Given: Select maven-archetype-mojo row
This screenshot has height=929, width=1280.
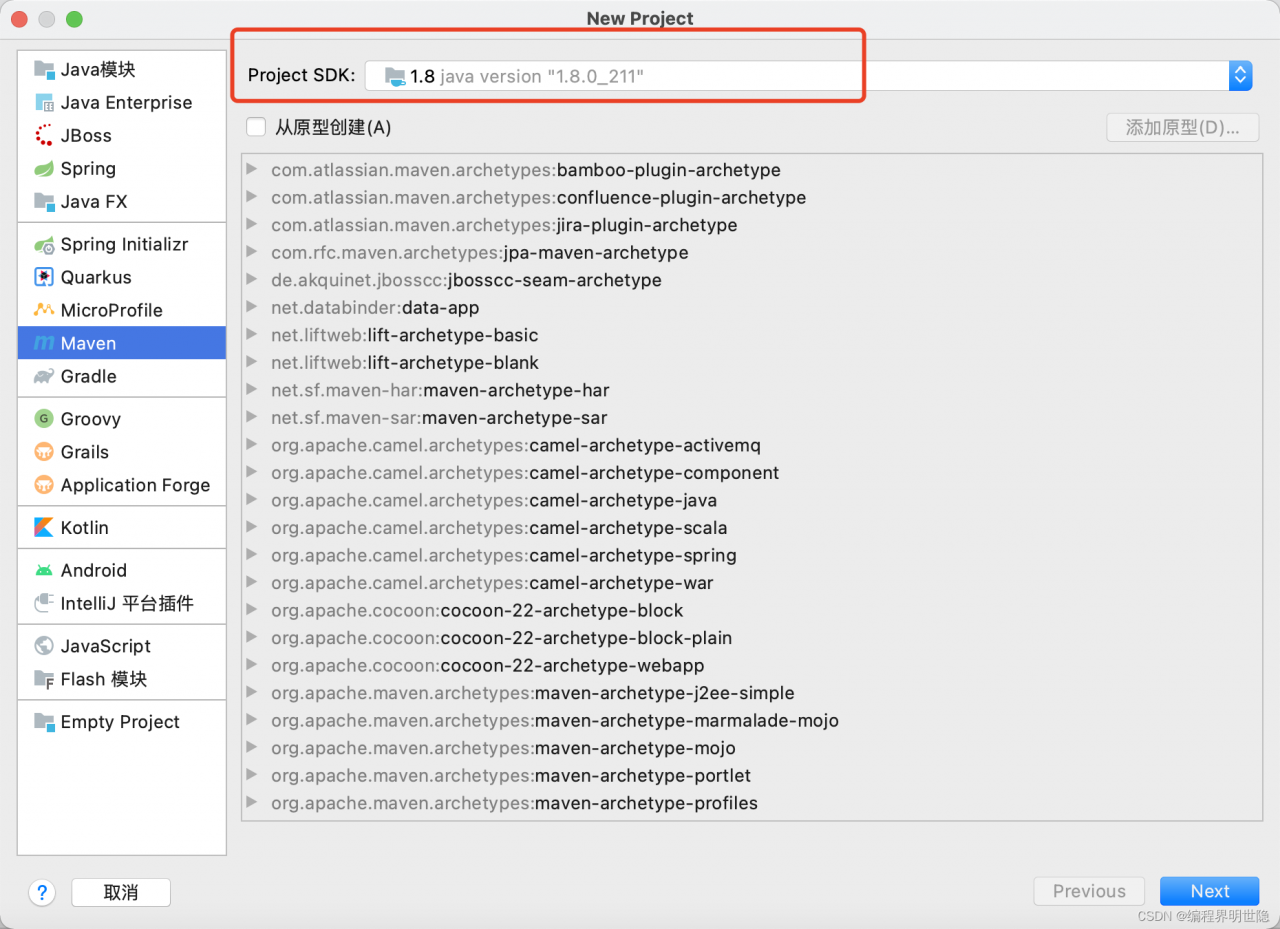Looking at the screenshot, I should (752, 748).
